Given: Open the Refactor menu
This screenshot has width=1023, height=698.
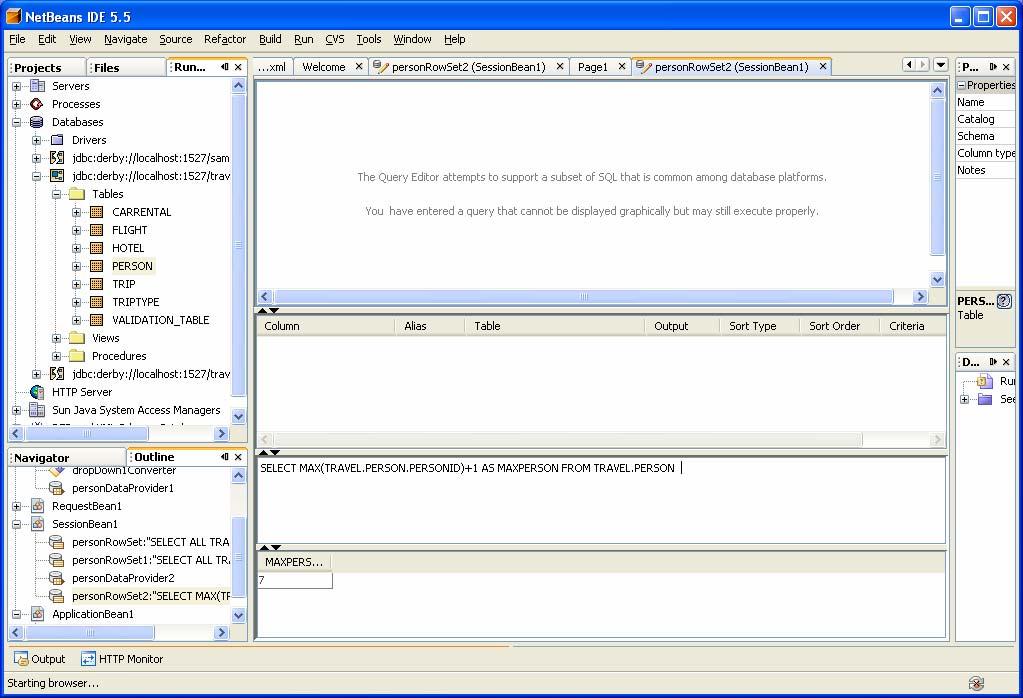Looking at the screenshot, I should coord(225,39).
